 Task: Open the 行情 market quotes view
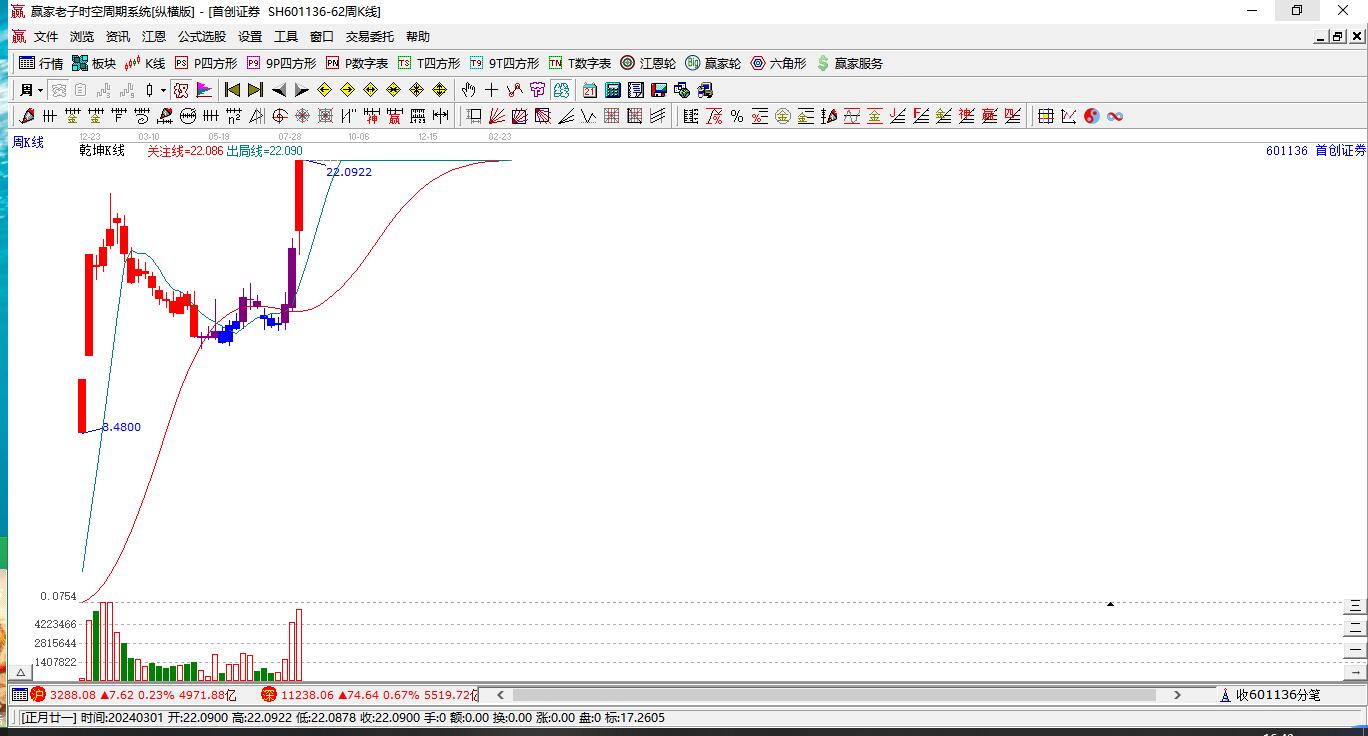point(41,63)
